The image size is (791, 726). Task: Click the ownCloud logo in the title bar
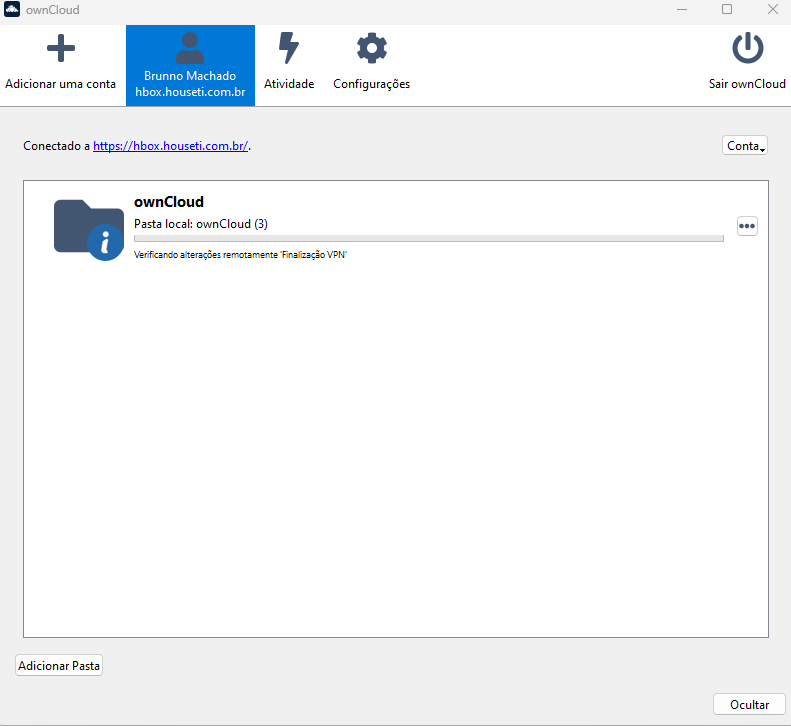12,10
